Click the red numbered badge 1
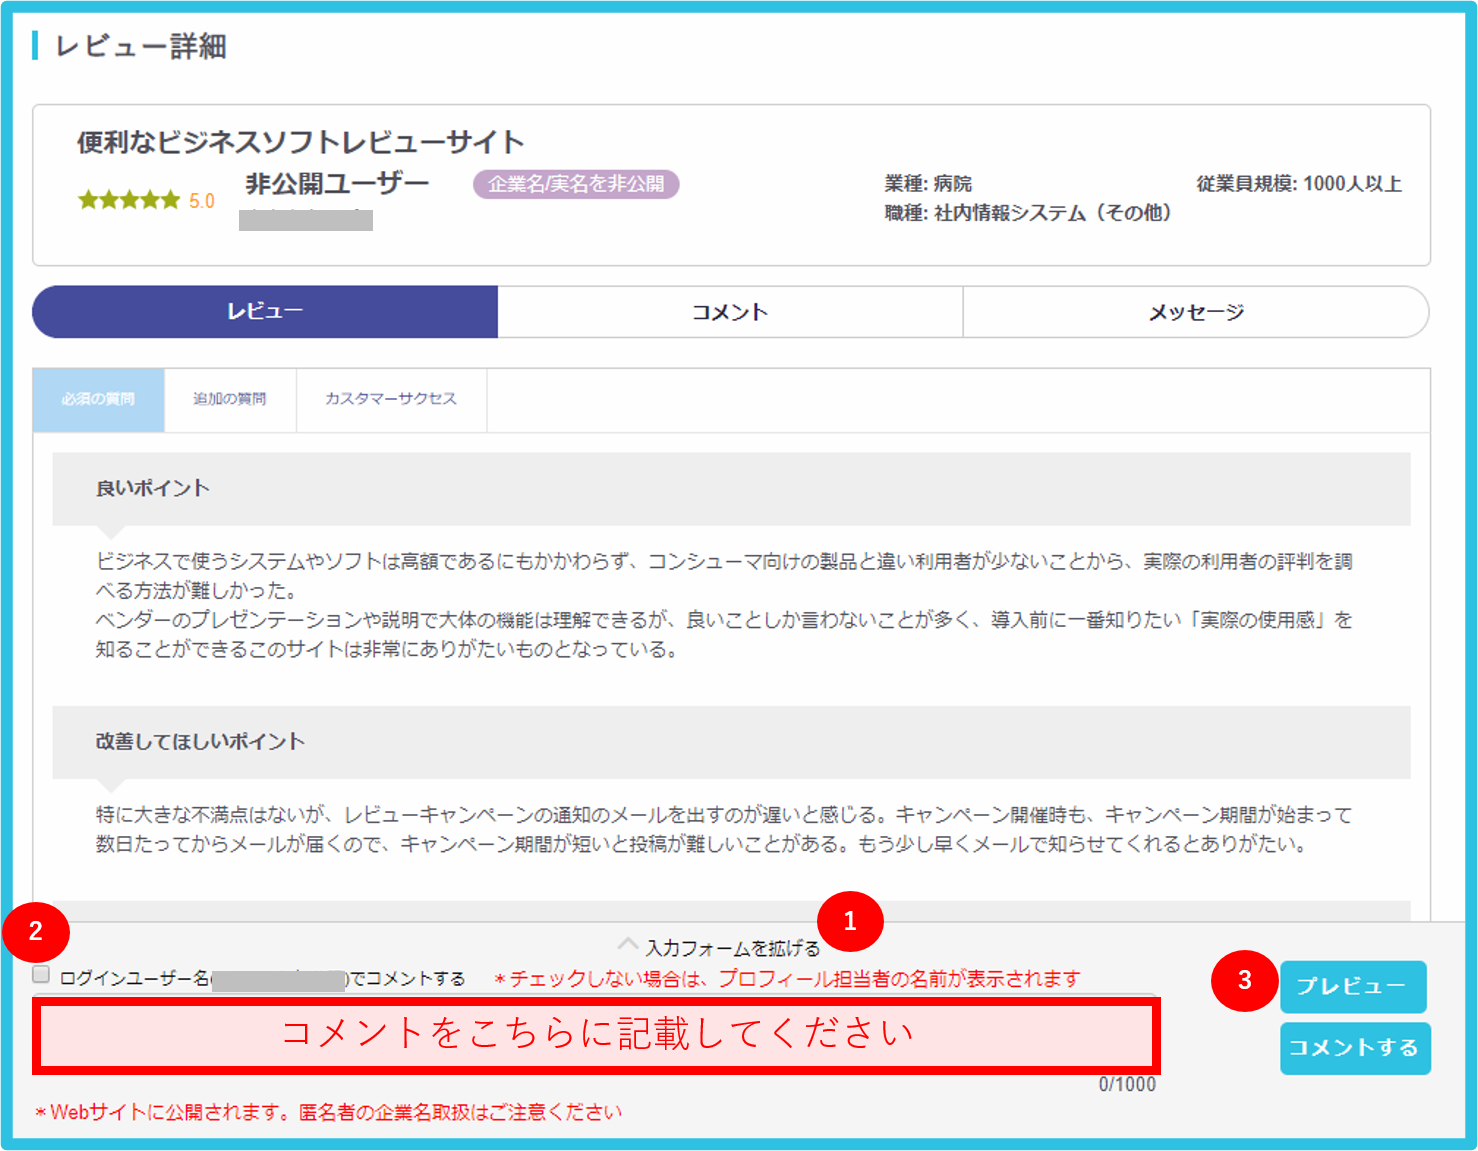1478x1151 pixels. pyautogui.click(x=850, y=922)
